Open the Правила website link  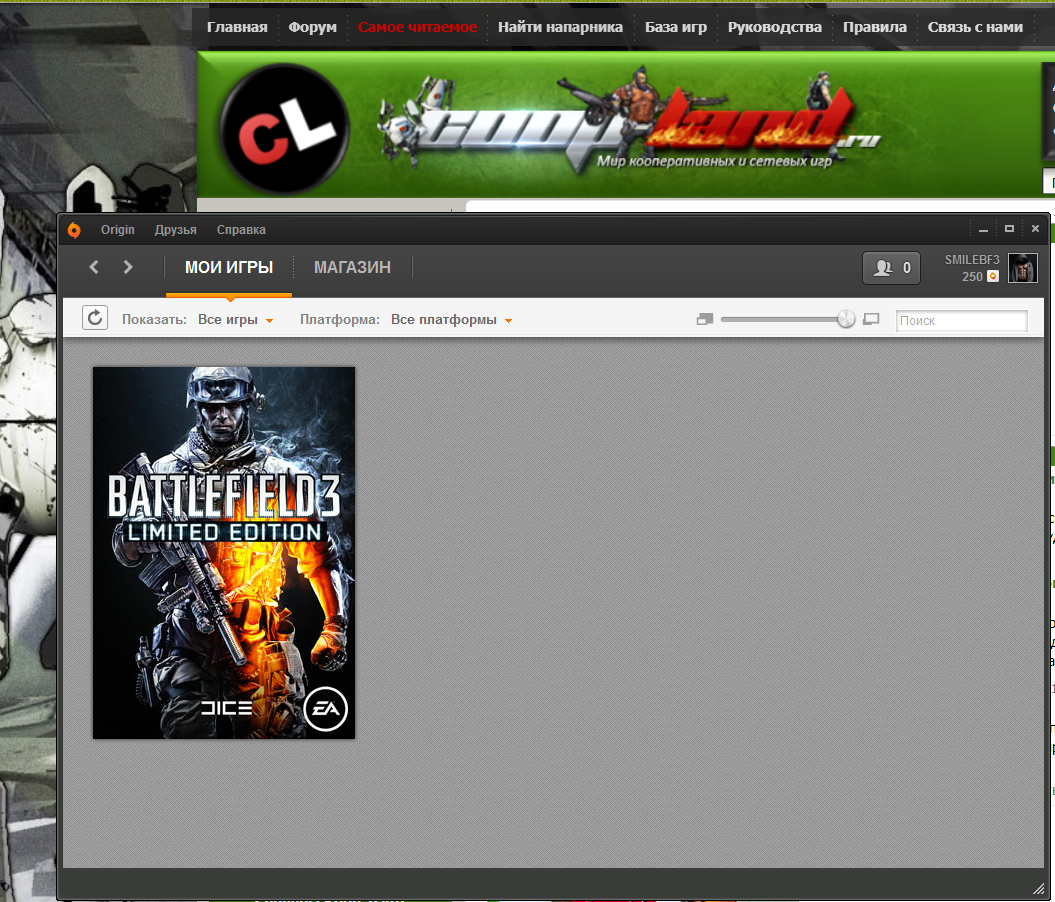pyautogui.click(x=875, y=28)
